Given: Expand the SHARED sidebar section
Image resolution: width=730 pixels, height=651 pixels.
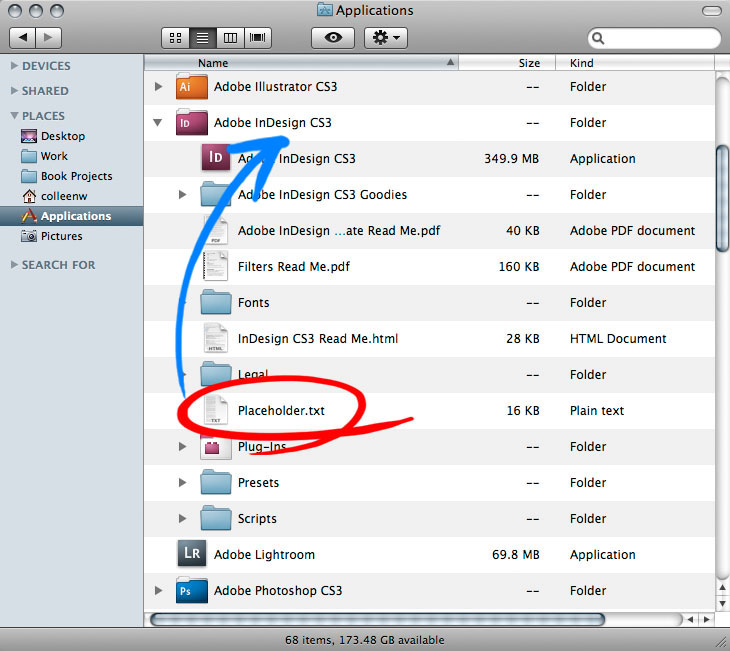Looking at the screenshot, I should click(14, 91).
